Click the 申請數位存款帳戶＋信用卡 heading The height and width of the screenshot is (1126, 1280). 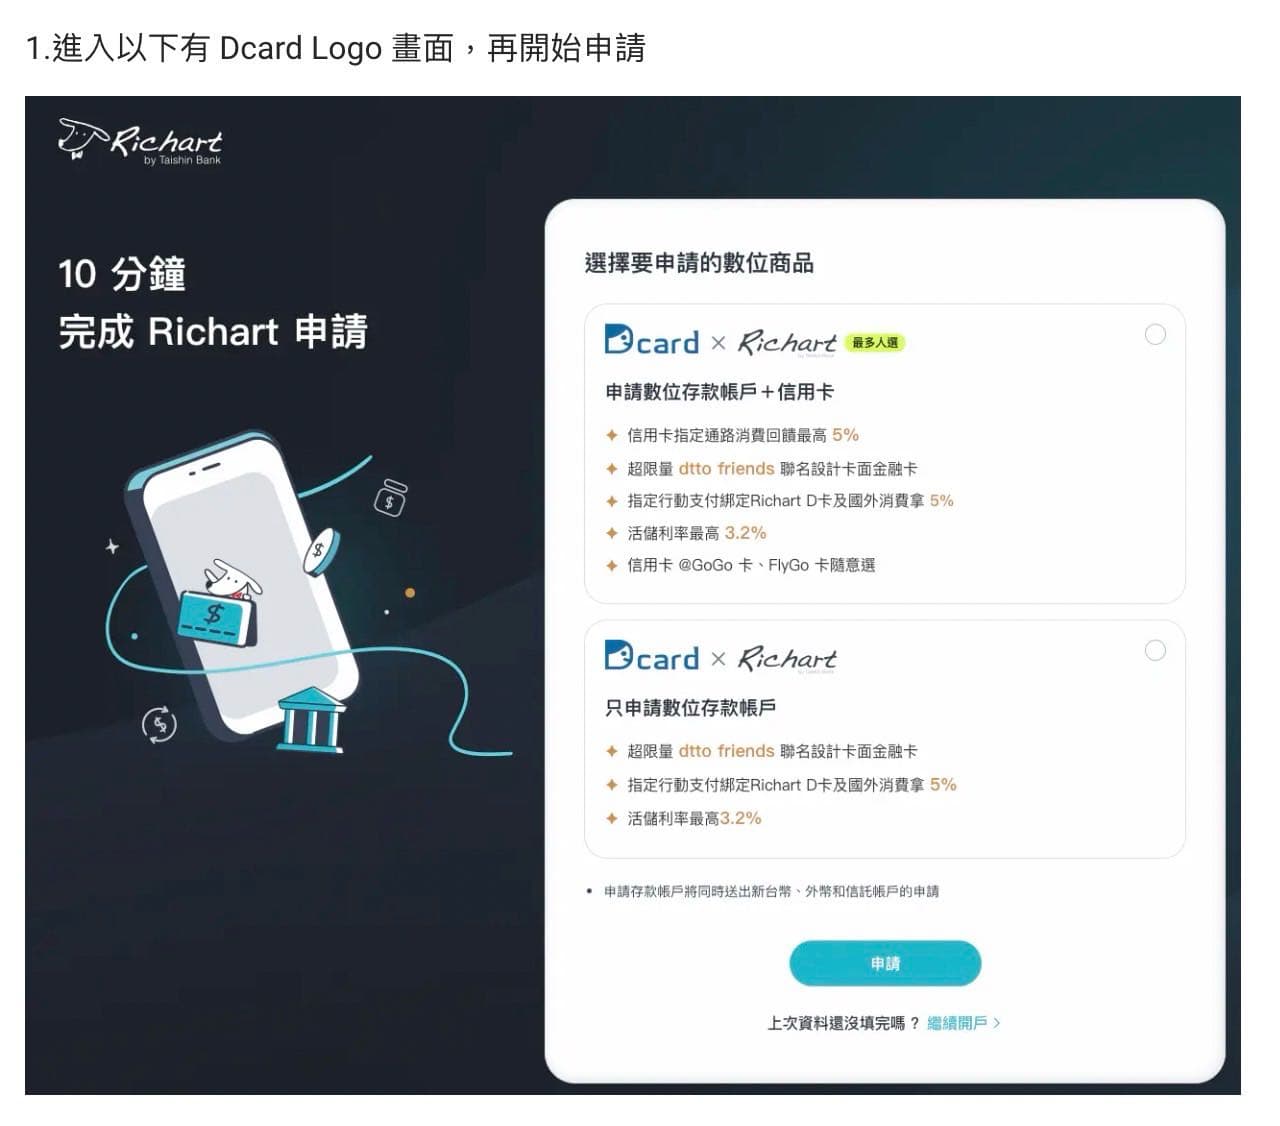coord(719,392)
